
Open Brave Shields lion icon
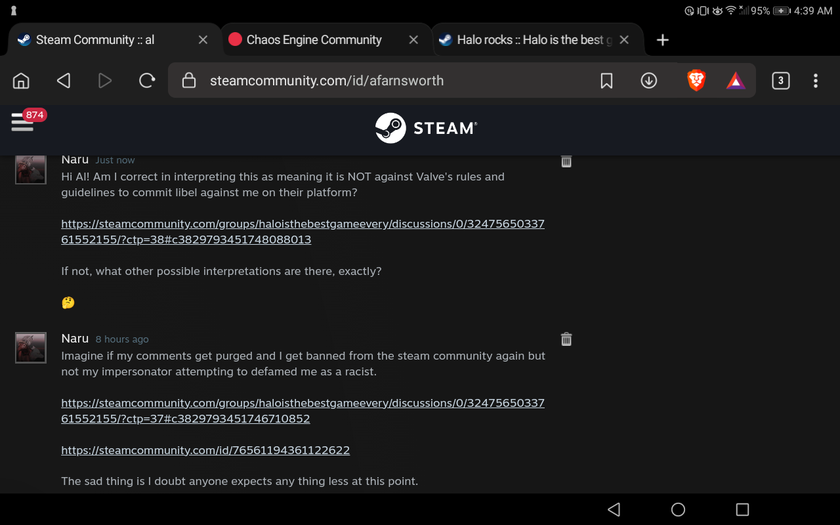click(x=696, y=80)
